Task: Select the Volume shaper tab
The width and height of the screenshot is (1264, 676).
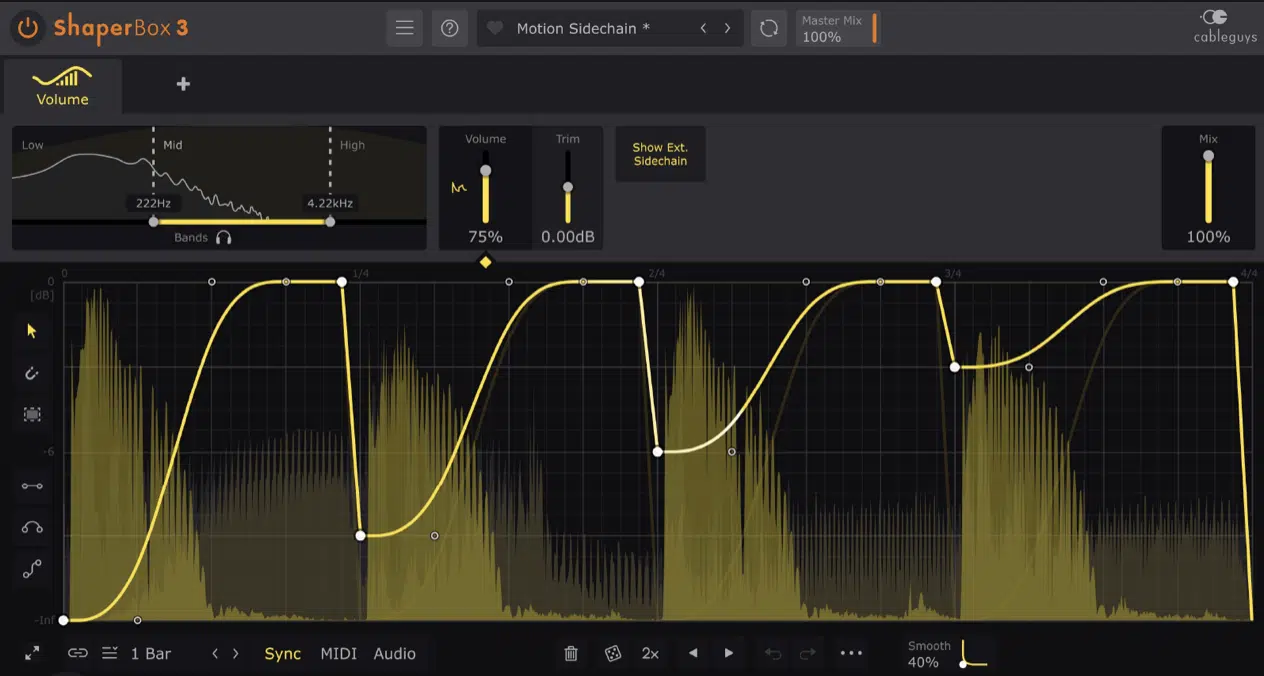Action: [x=63, y=86]
